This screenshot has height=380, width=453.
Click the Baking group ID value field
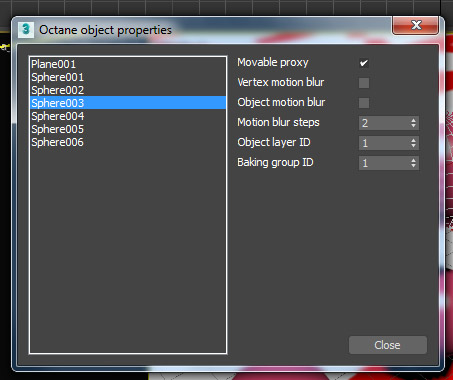[384, 163]
